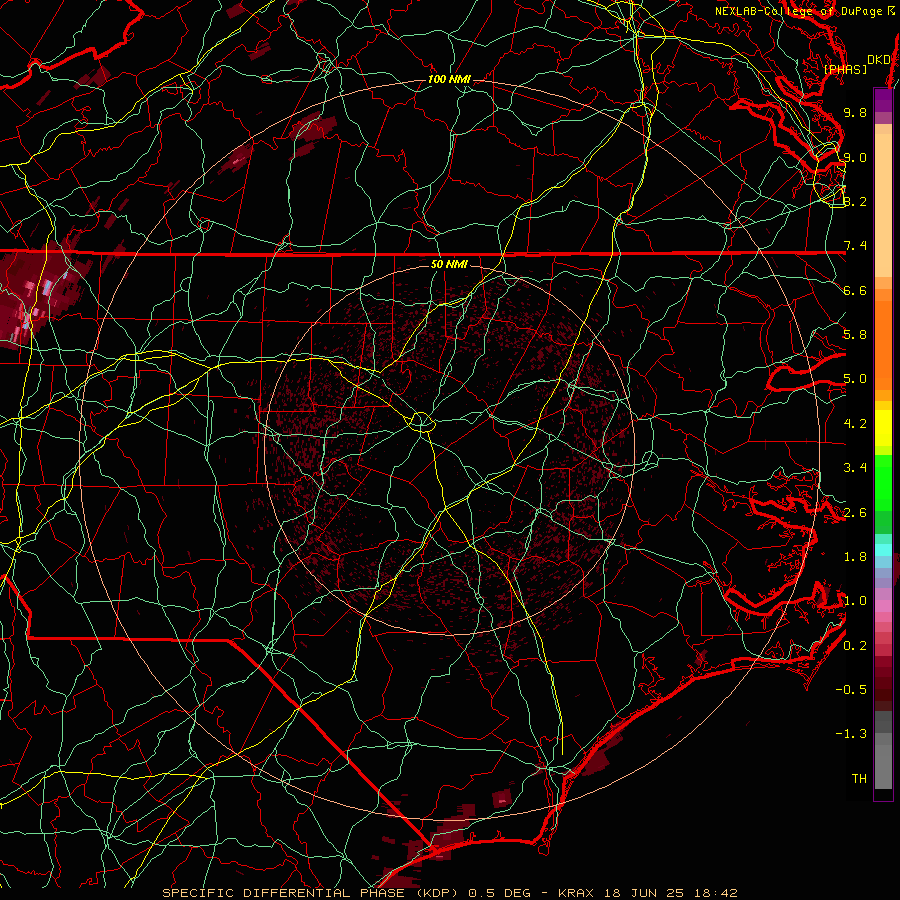Pick the cyan color bar segment
This screenshot has width=900, height=900.
(x=883, y=550)
